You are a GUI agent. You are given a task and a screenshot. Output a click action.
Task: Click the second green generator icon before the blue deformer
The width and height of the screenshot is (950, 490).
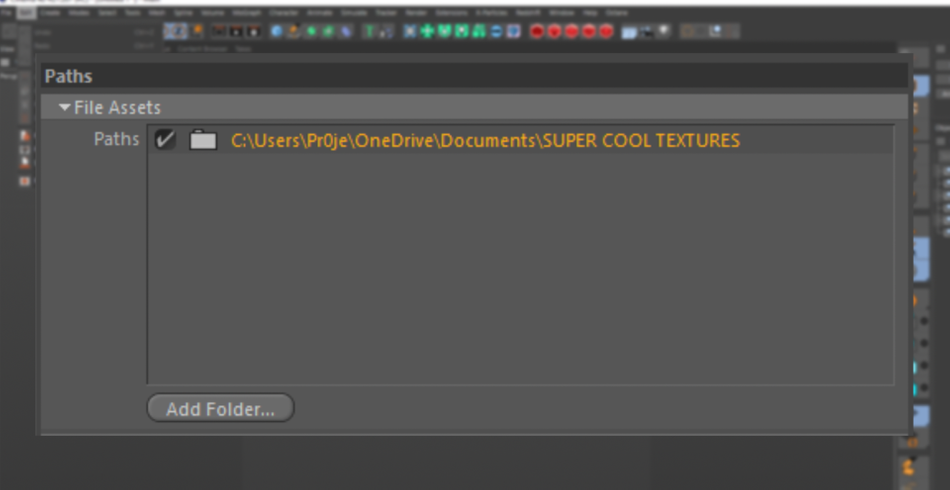[328, 31]
